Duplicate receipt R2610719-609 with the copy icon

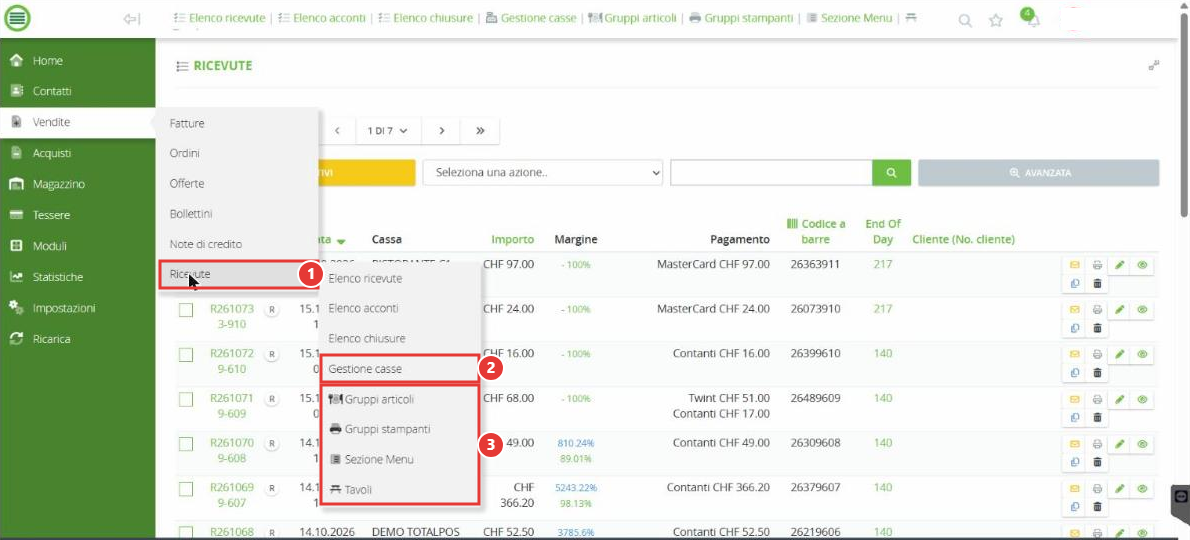(1075, 417)
